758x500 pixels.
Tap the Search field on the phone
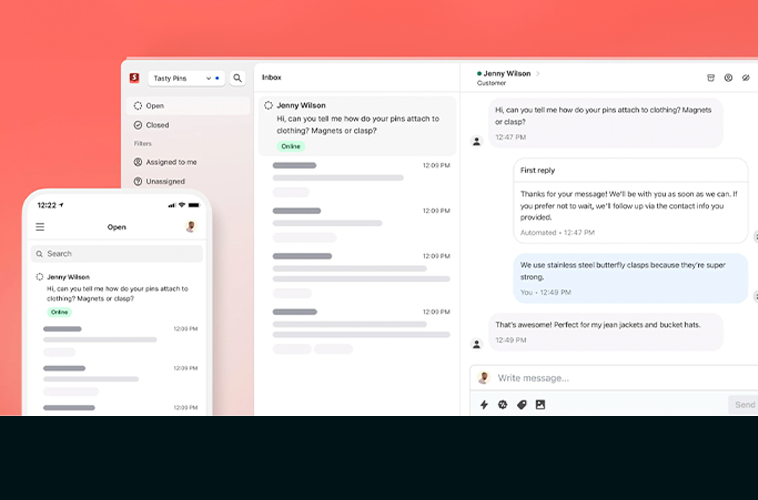(117, 254)
